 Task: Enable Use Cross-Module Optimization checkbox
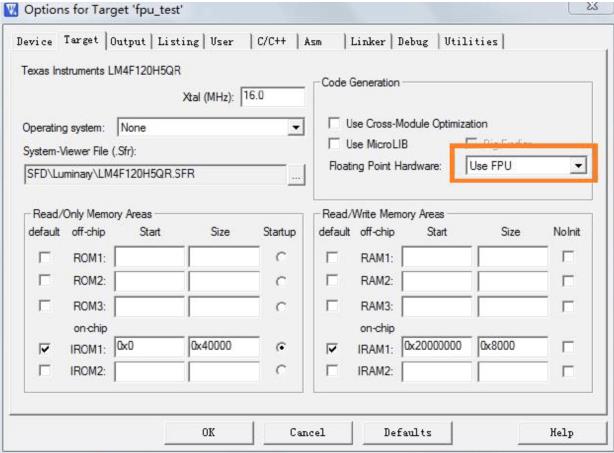click(335, 123)
